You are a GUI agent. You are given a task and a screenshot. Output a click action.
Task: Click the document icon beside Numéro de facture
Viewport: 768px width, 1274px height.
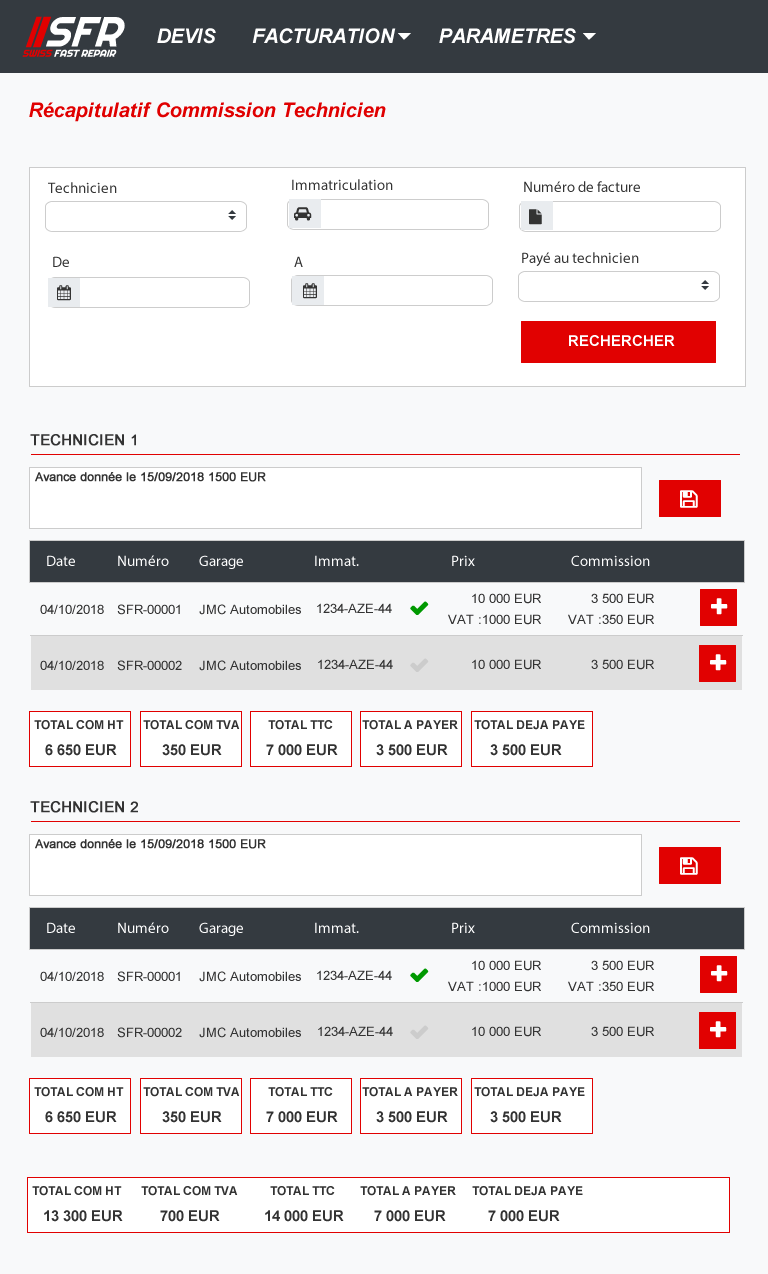[x=536, y=217]
